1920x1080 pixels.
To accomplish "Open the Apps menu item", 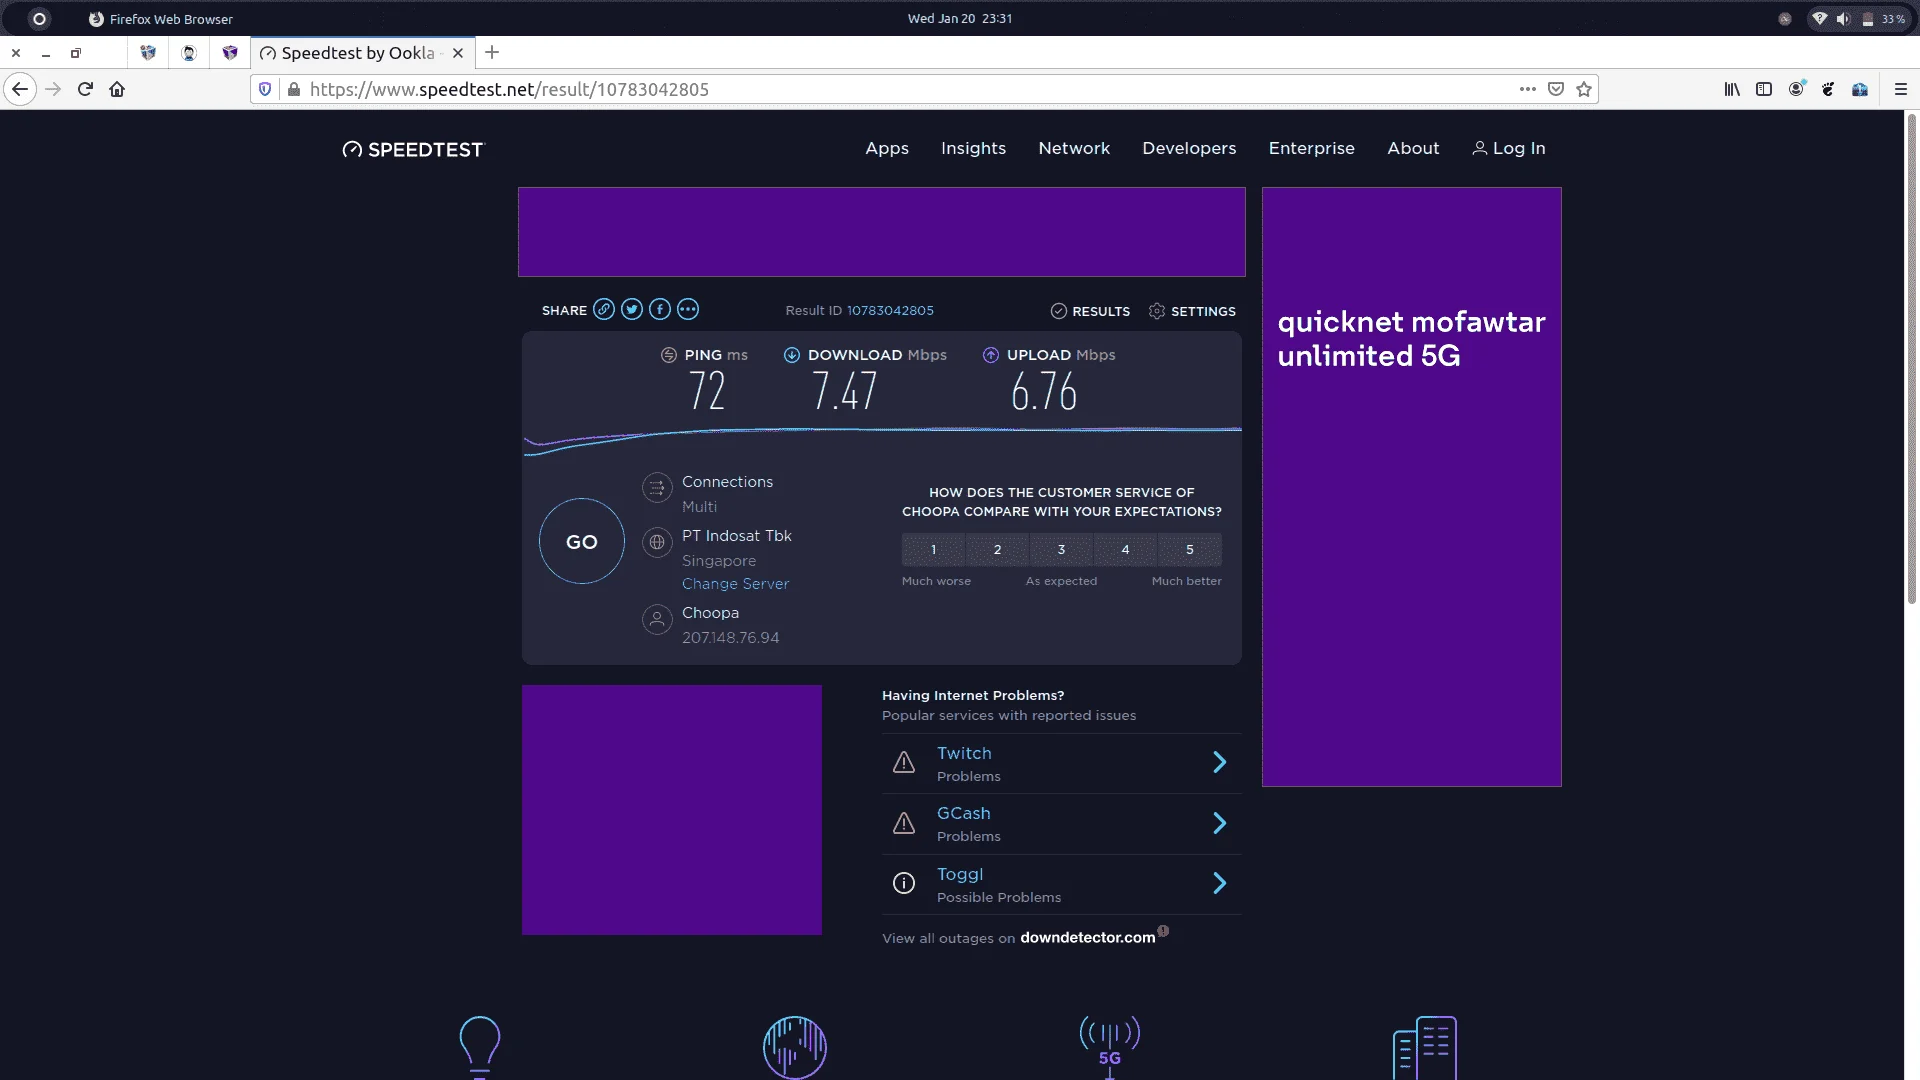I will 887,148.
